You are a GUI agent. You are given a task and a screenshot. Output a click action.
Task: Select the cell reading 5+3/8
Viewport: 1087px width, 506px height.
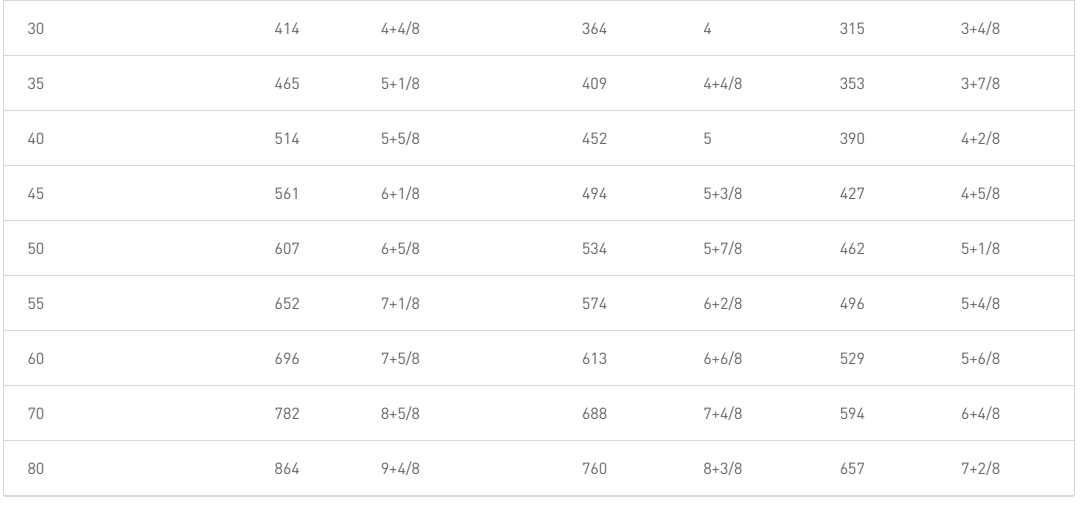point(722,193)
